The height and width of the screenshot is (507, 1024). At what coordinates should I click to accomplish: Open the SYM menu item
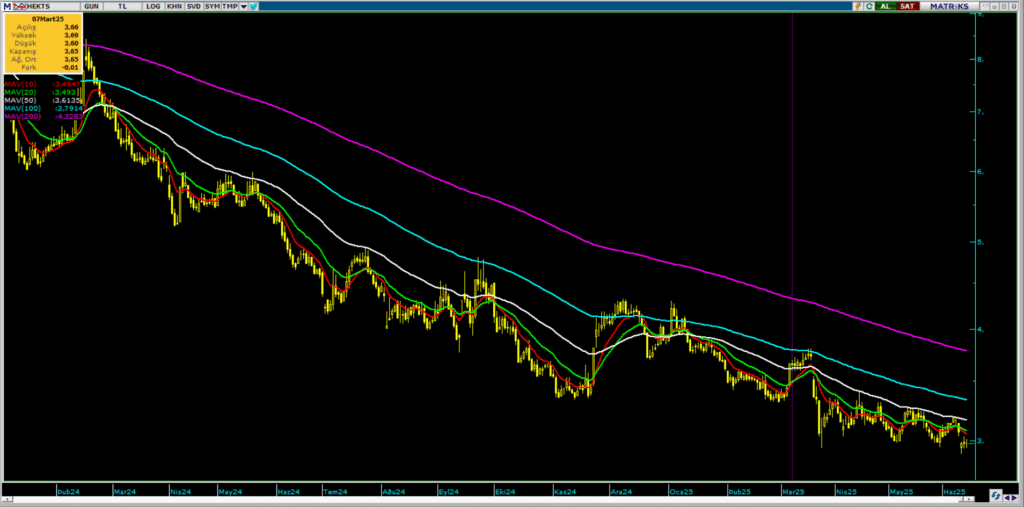tap(212, 7)
